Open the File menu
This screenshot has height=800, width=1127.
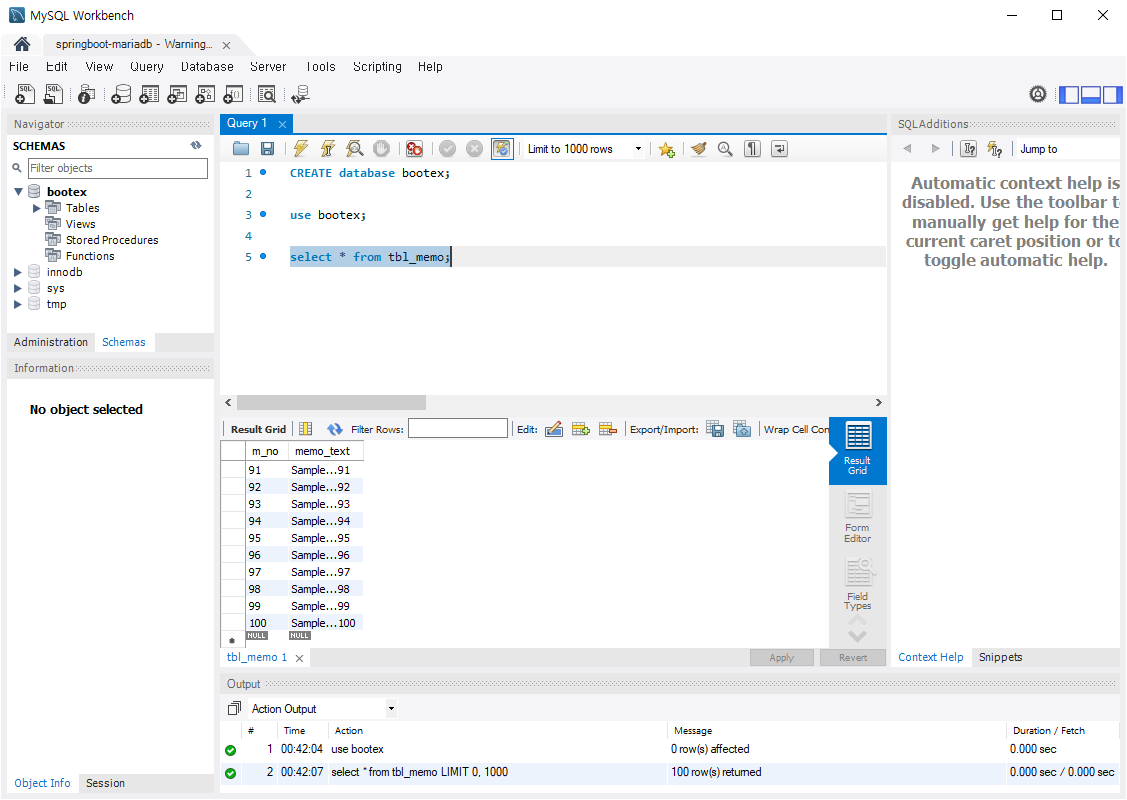click(x=19, y=67)
